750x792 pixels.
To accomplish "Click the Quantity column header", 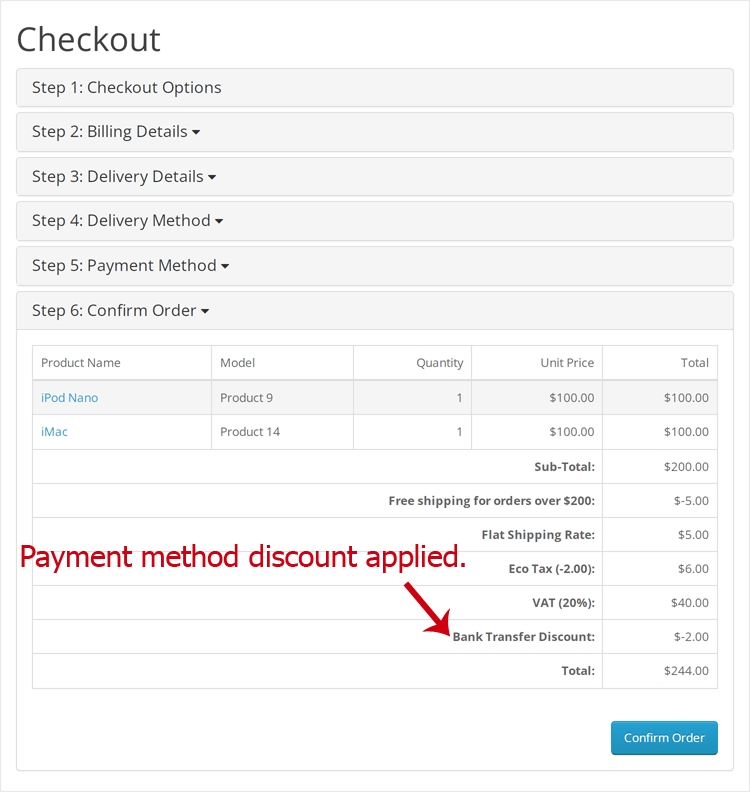I will pos(440,363).
